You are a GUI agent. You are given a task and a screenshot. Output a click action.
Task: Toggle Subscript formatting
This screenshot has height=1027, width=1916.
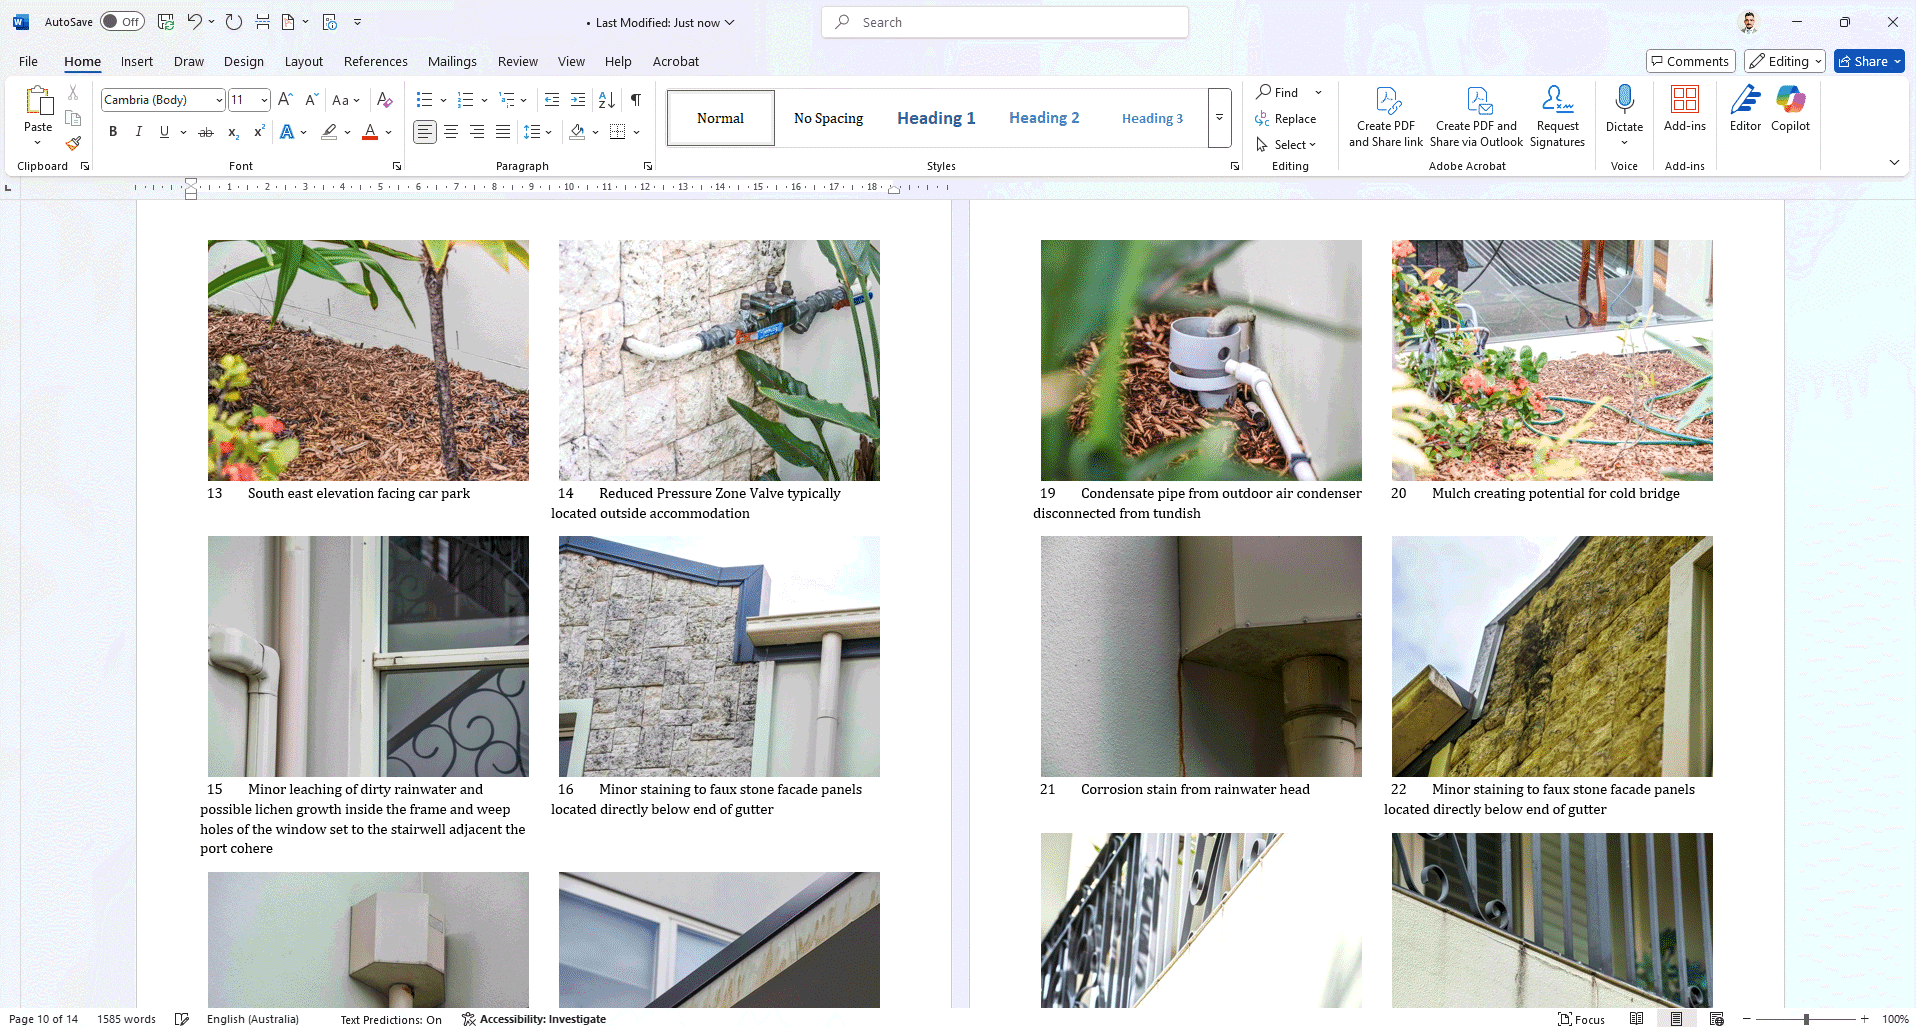(233, 132)
